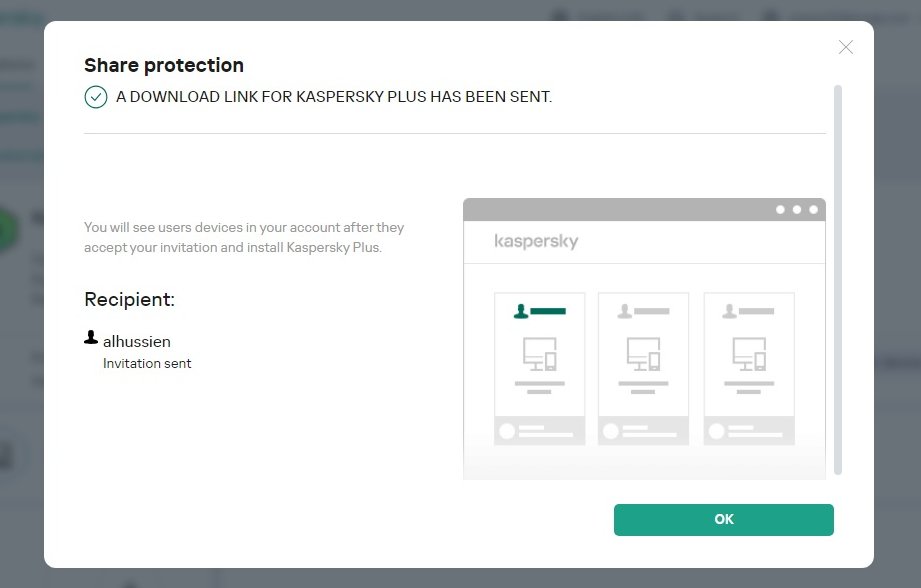This screenshot has width=921, height=588.
Task: Click the three dots in illustration title bar
Action: 797,210
